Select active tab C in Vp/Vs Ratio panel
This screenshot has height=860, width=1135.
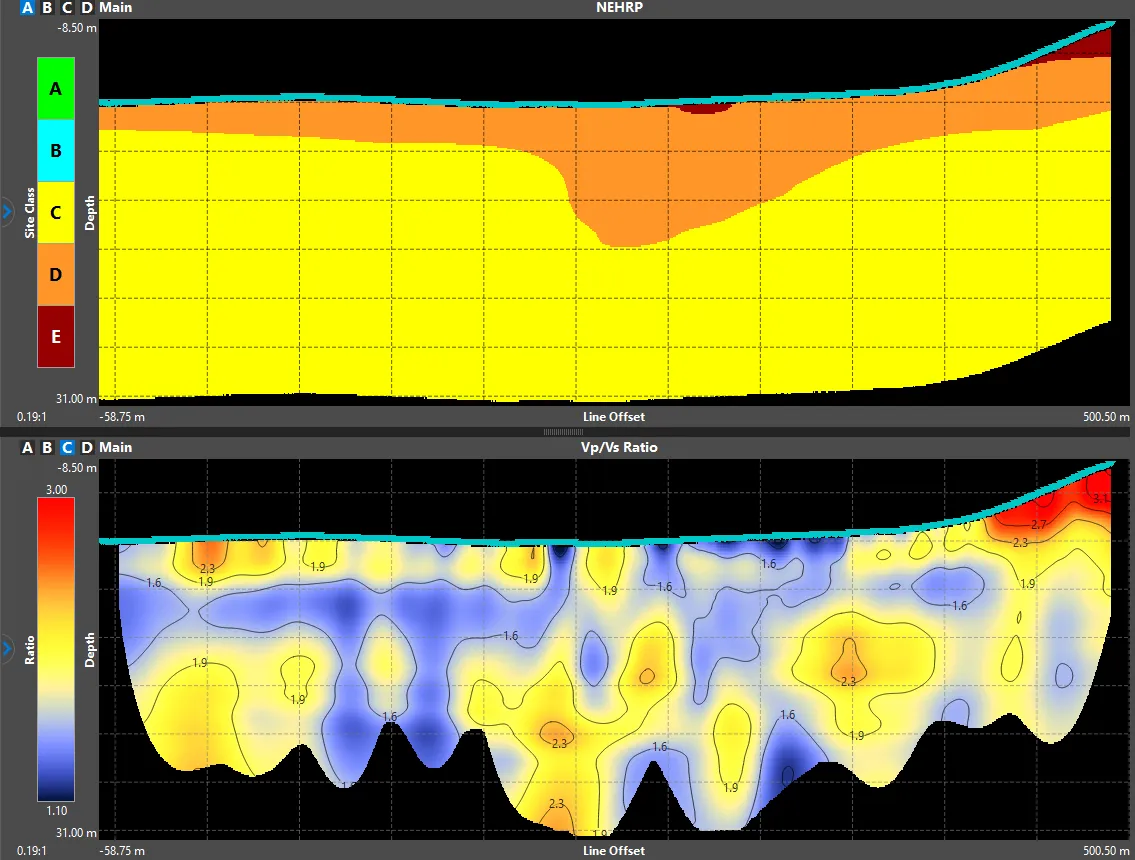pyautogui.click(x=67, y=447)
